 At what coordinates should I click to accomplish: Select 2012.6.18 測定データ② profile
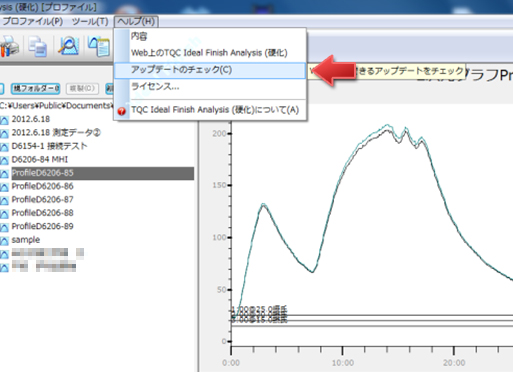(x=56, y=133)
